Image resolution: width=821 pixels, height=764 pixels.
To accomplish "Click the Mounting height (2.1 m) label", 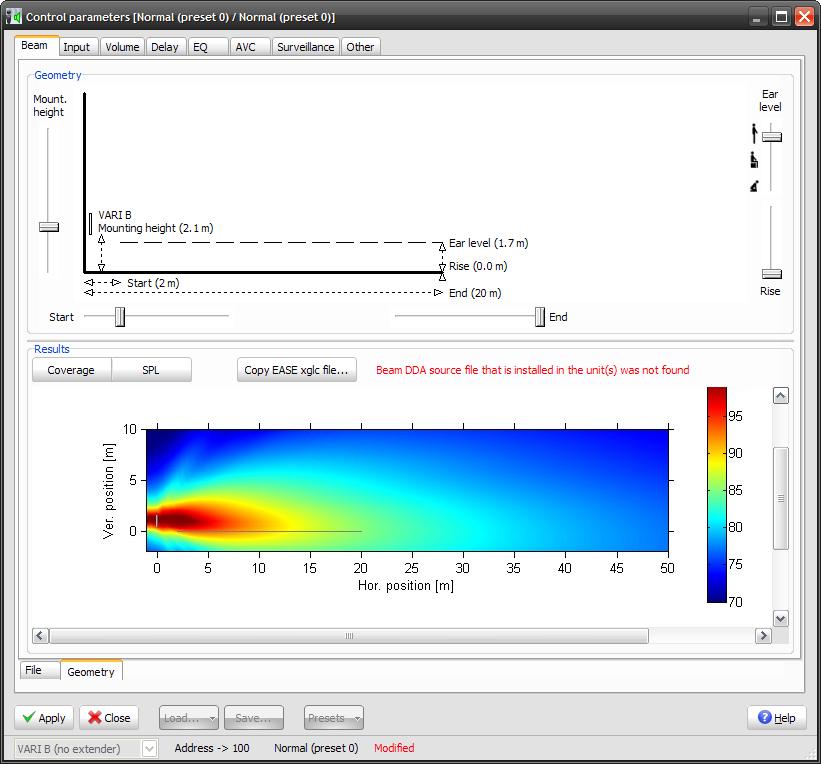I will 156,228.
